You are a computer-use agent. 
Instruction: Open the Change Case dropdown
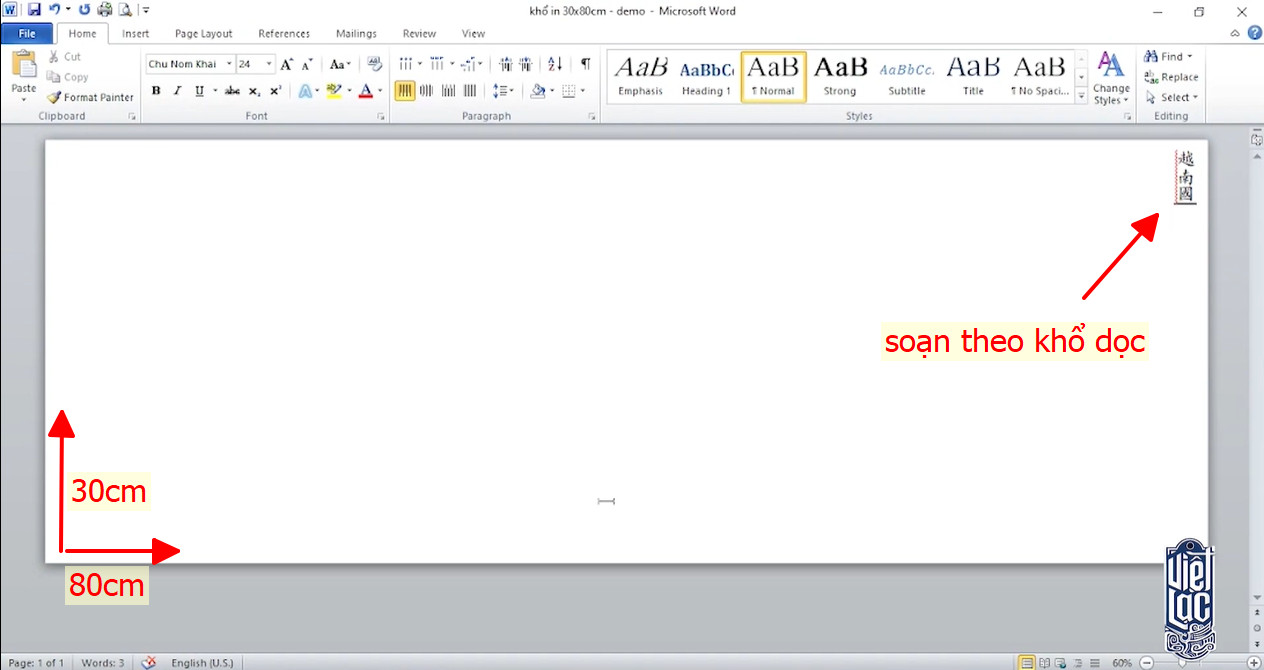pos(340,64)
